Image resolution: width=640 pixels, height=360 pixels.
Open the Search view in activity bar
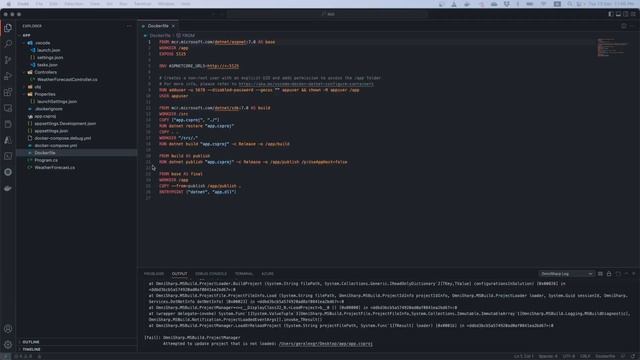pos(8,44)
